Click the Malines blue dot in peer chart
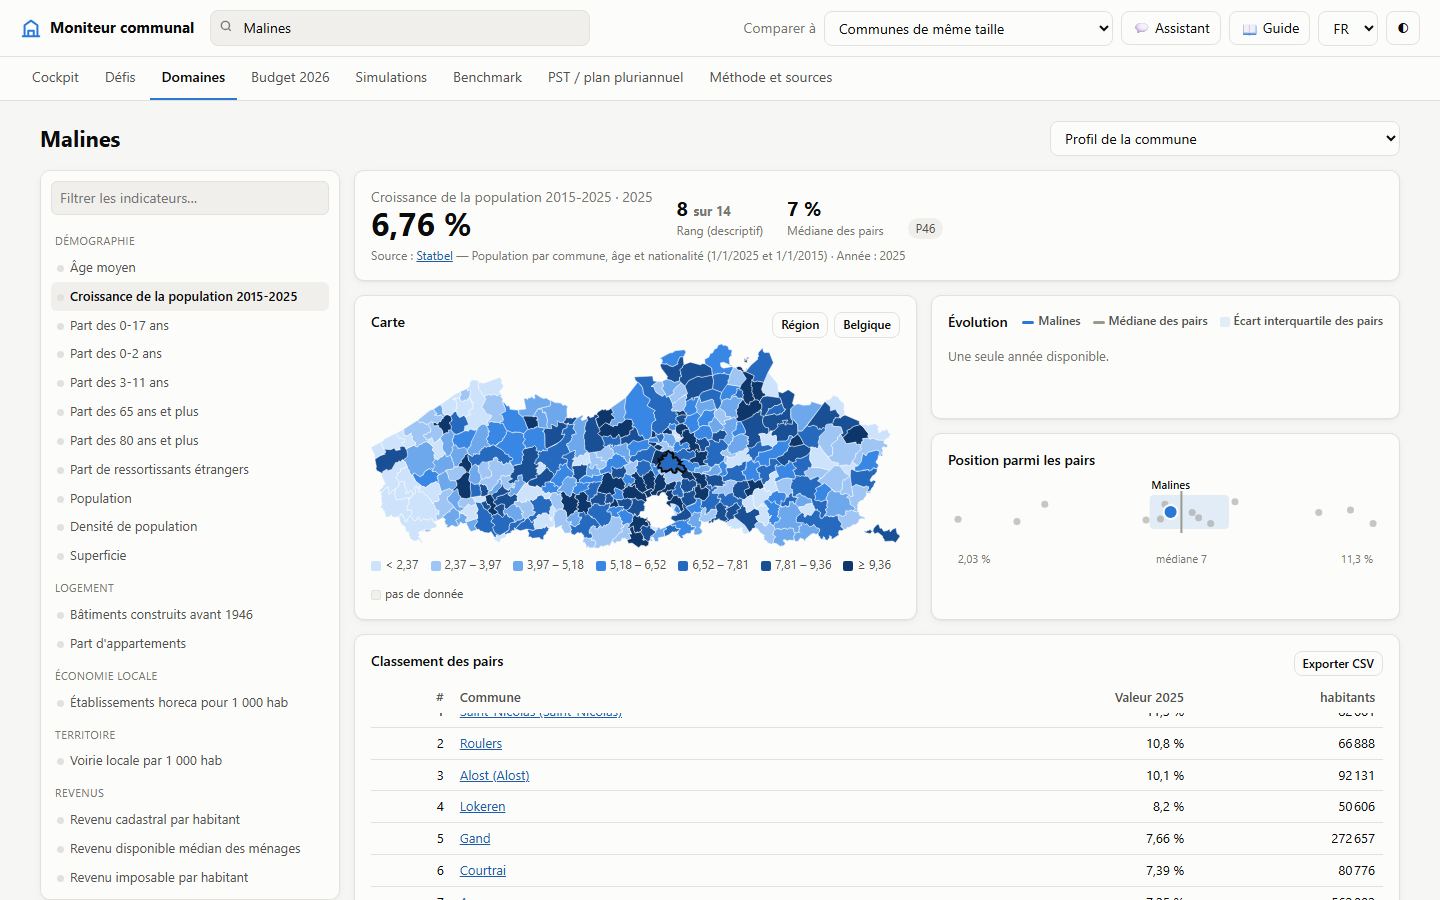This screenshot has height=900, width=1440. 1170,512
